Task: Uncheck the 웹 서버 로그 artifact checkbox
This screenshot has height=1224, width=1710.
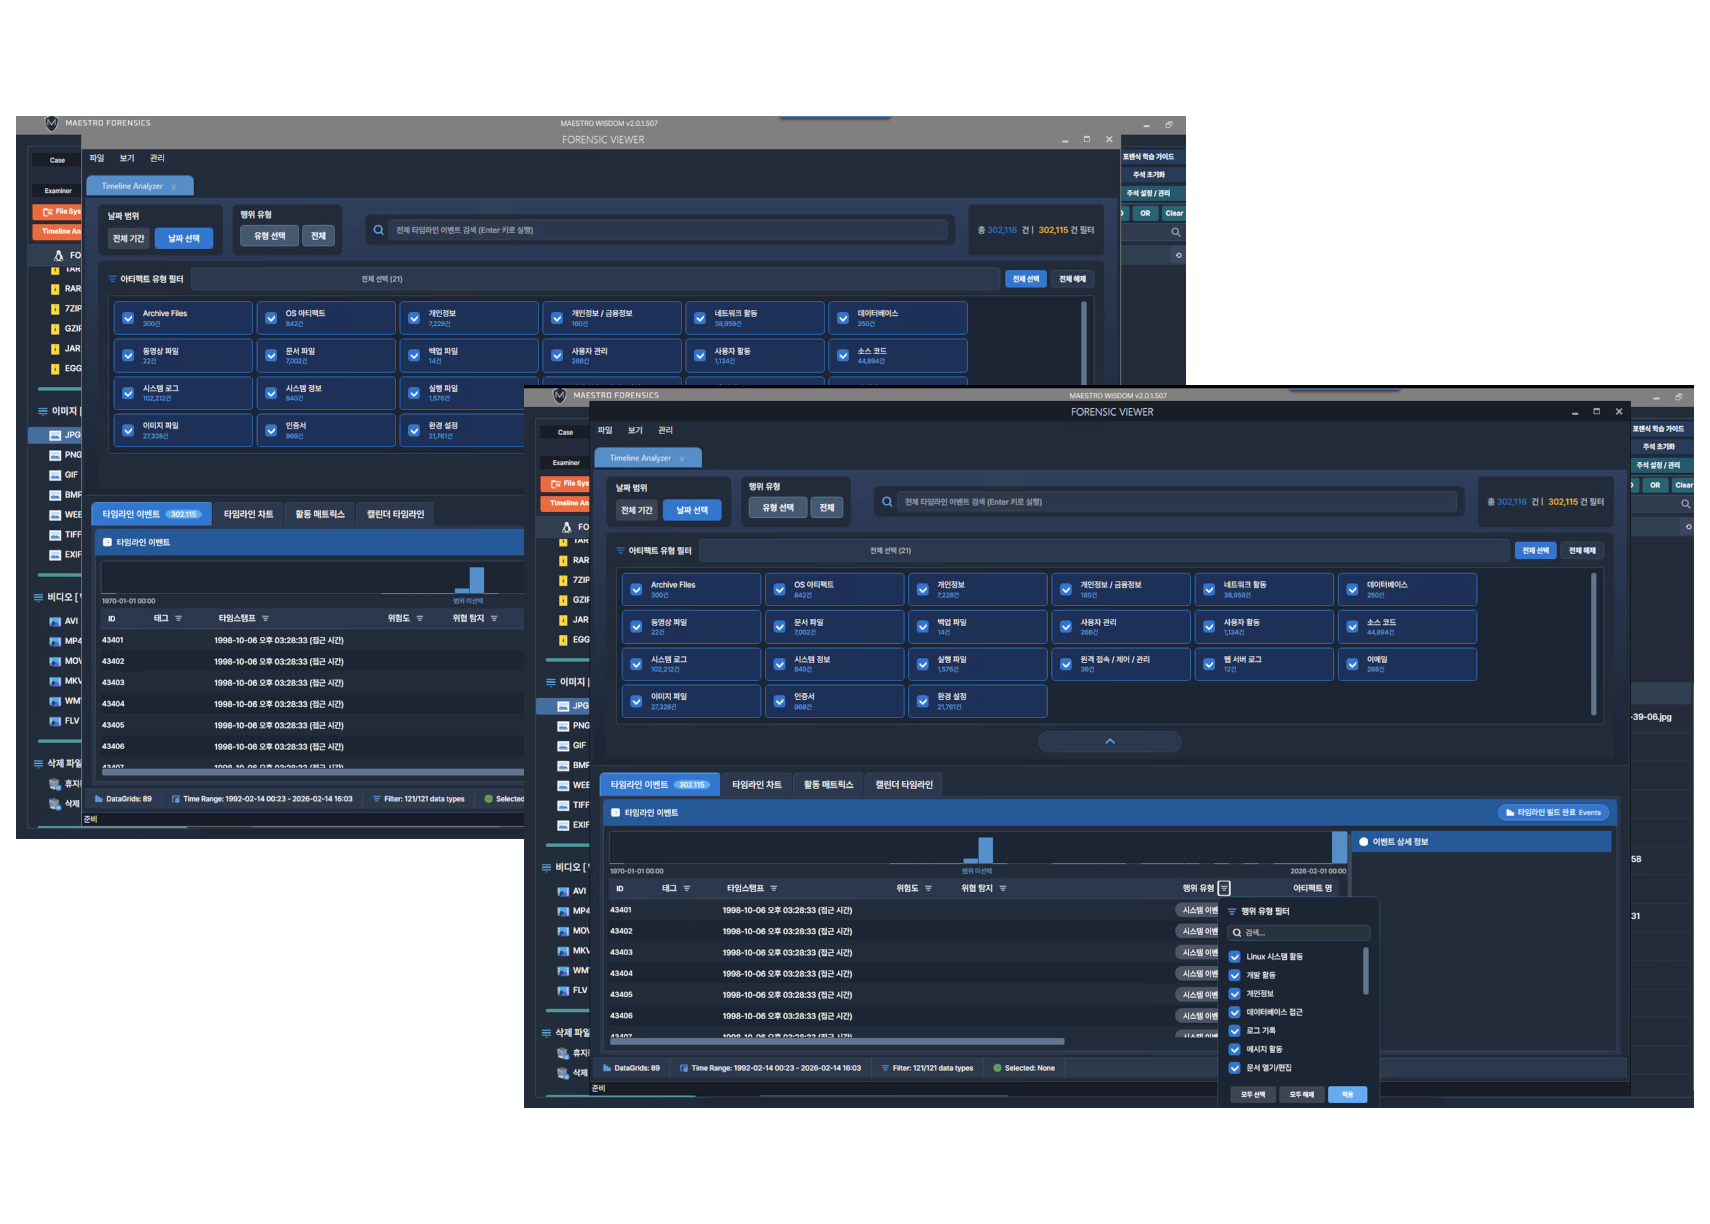Action: 1209,664
